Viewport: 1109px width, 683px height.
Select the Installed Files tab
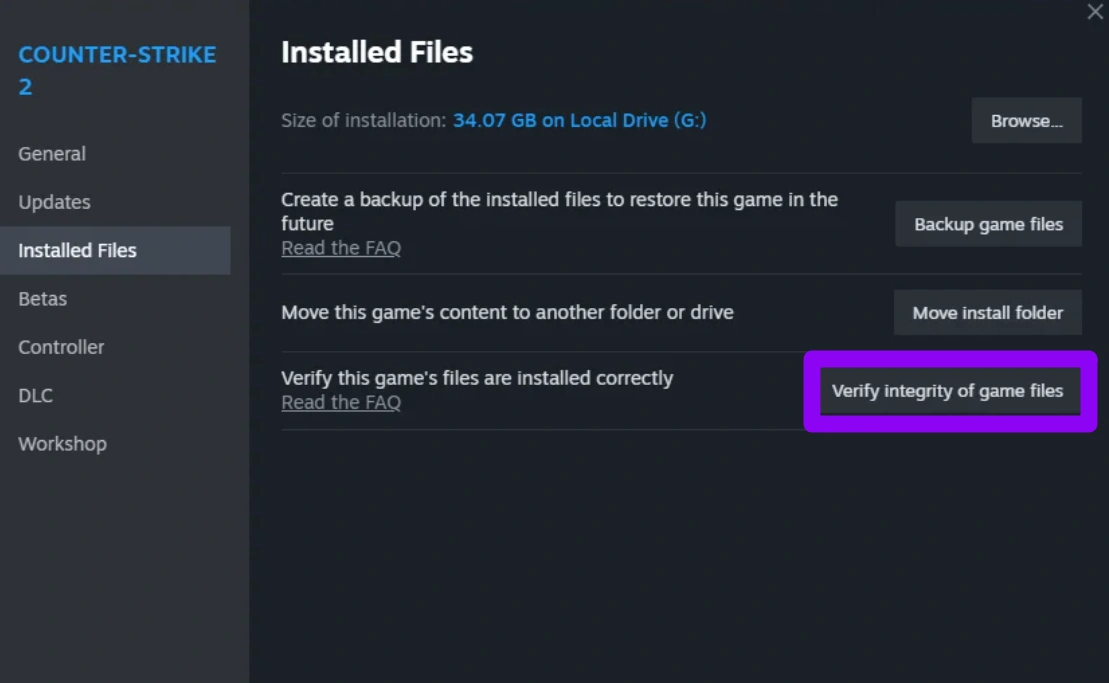coord(77,250)
